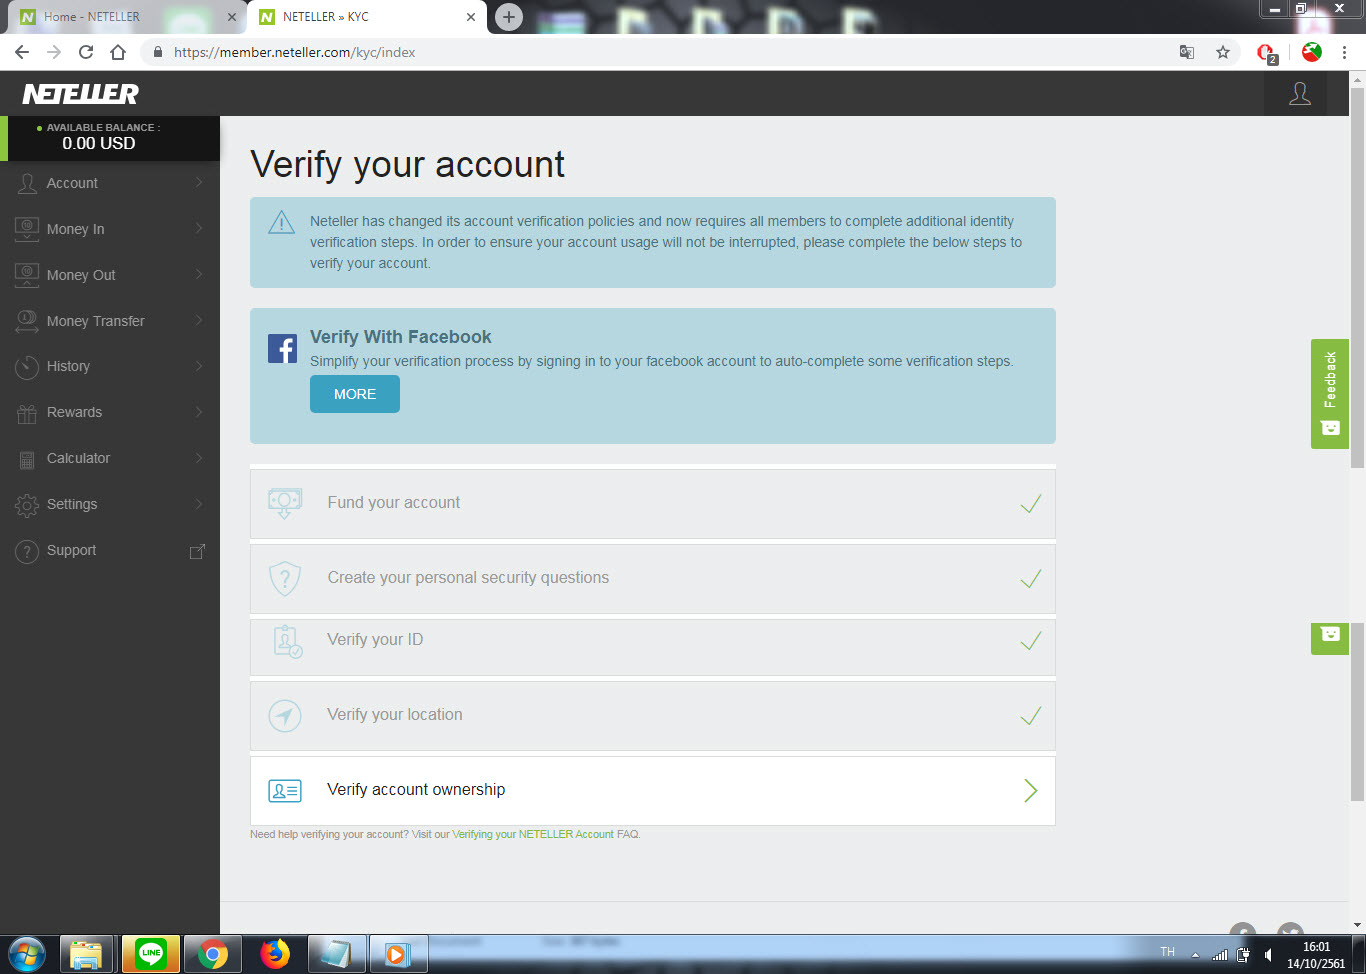Click the Verify your ID badge icon

pos(287,641)
